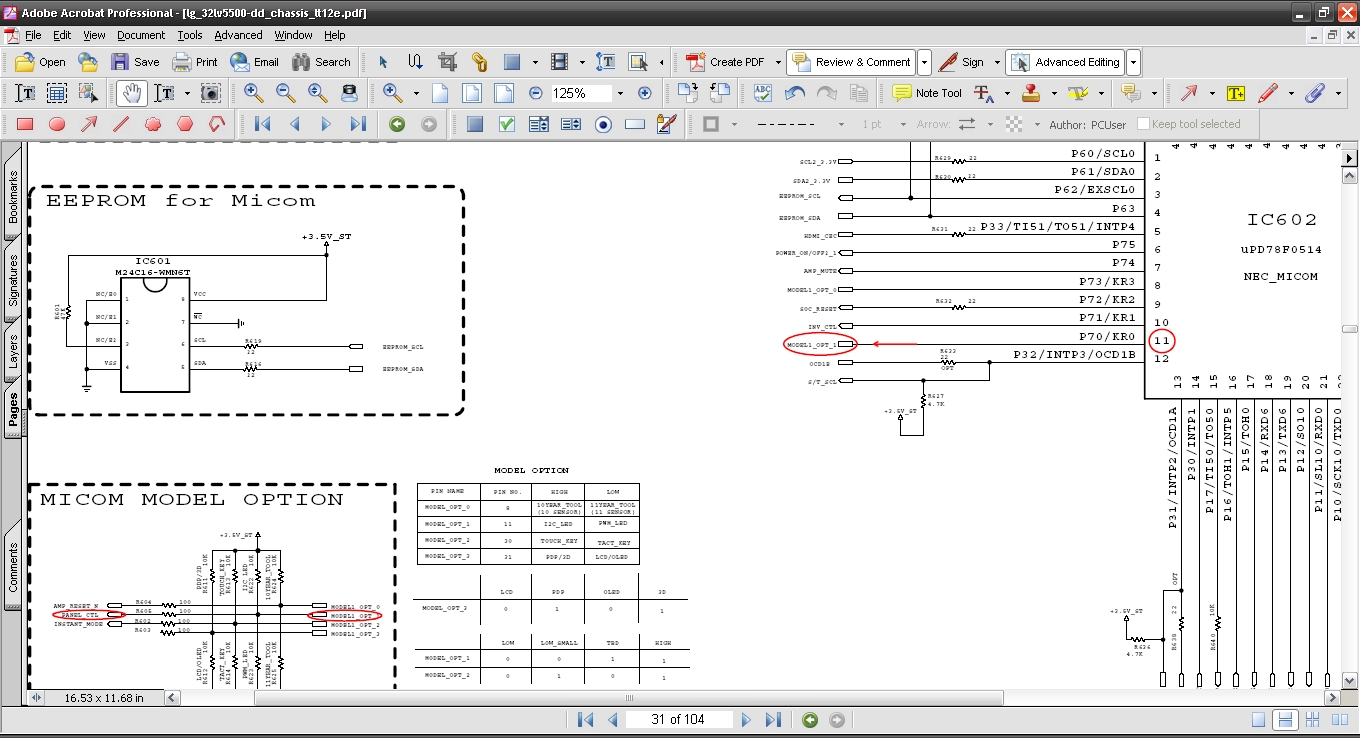The image size is (1360, 738).
Task: Select the Hand tool
Action: (130, 93)
